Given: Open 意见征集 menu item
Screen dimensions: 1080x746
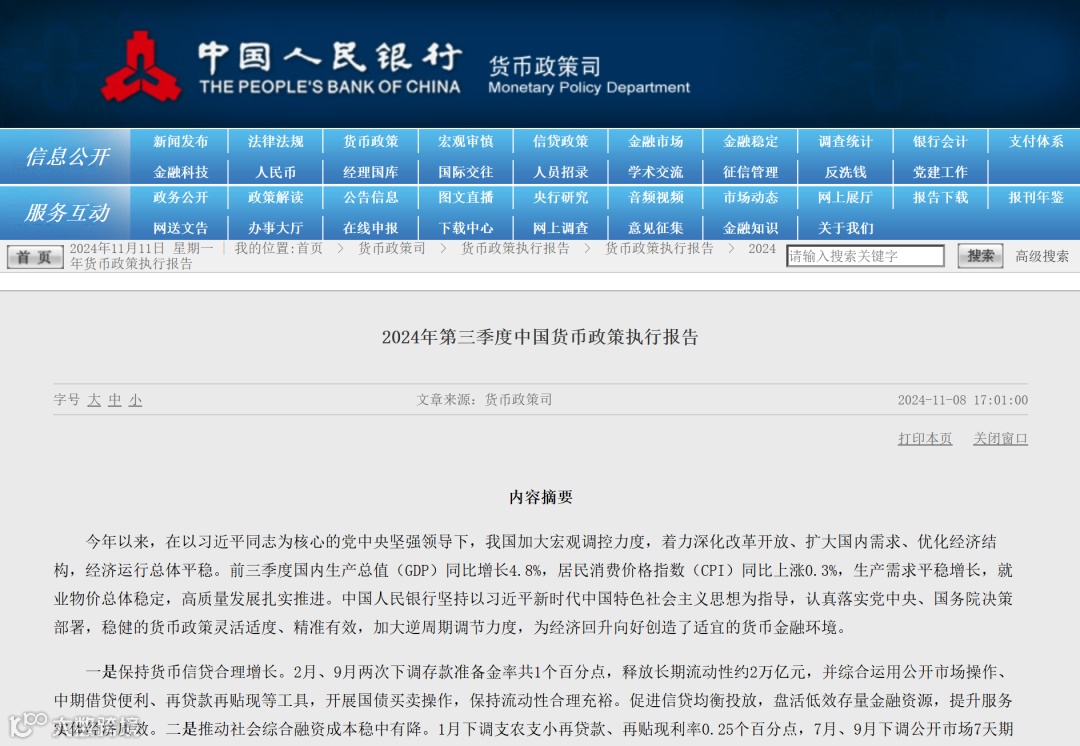Looking at the screenshot, I should tap(656, 228).
